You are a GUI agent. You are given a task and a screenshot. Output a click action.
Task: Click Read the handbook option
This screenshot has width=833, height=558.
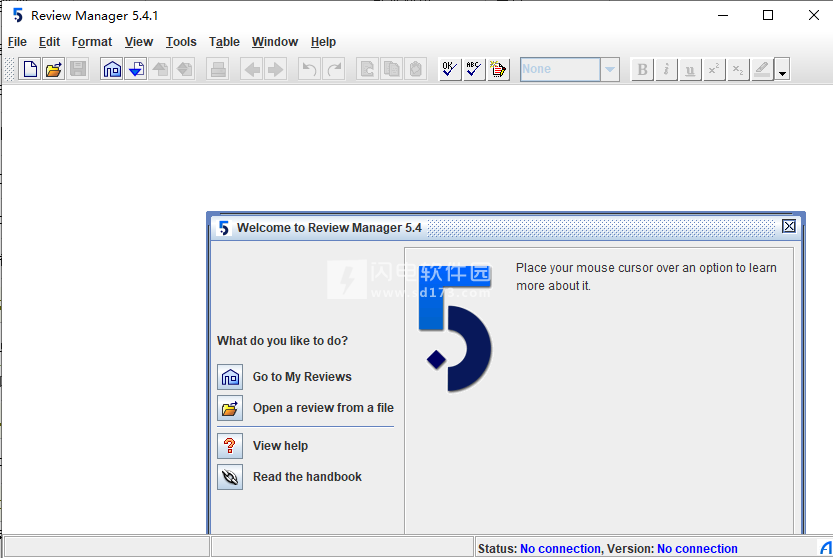click(306, 477)
